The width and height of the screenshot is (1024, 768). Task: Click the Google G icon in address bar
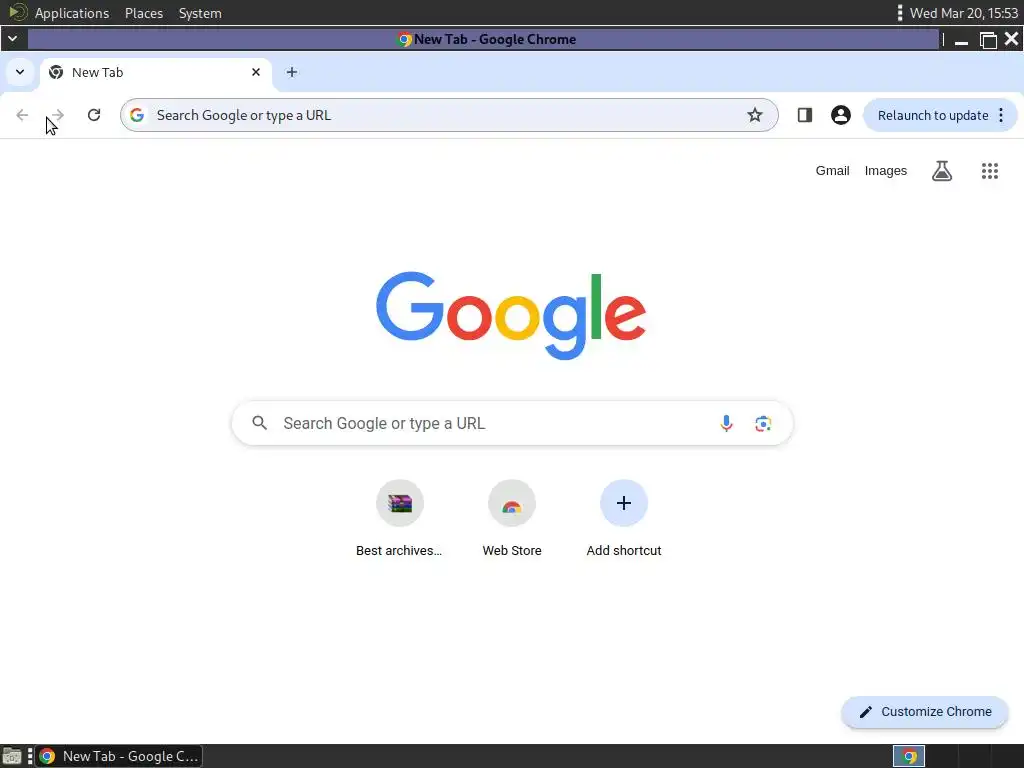[x=136, y=115]
